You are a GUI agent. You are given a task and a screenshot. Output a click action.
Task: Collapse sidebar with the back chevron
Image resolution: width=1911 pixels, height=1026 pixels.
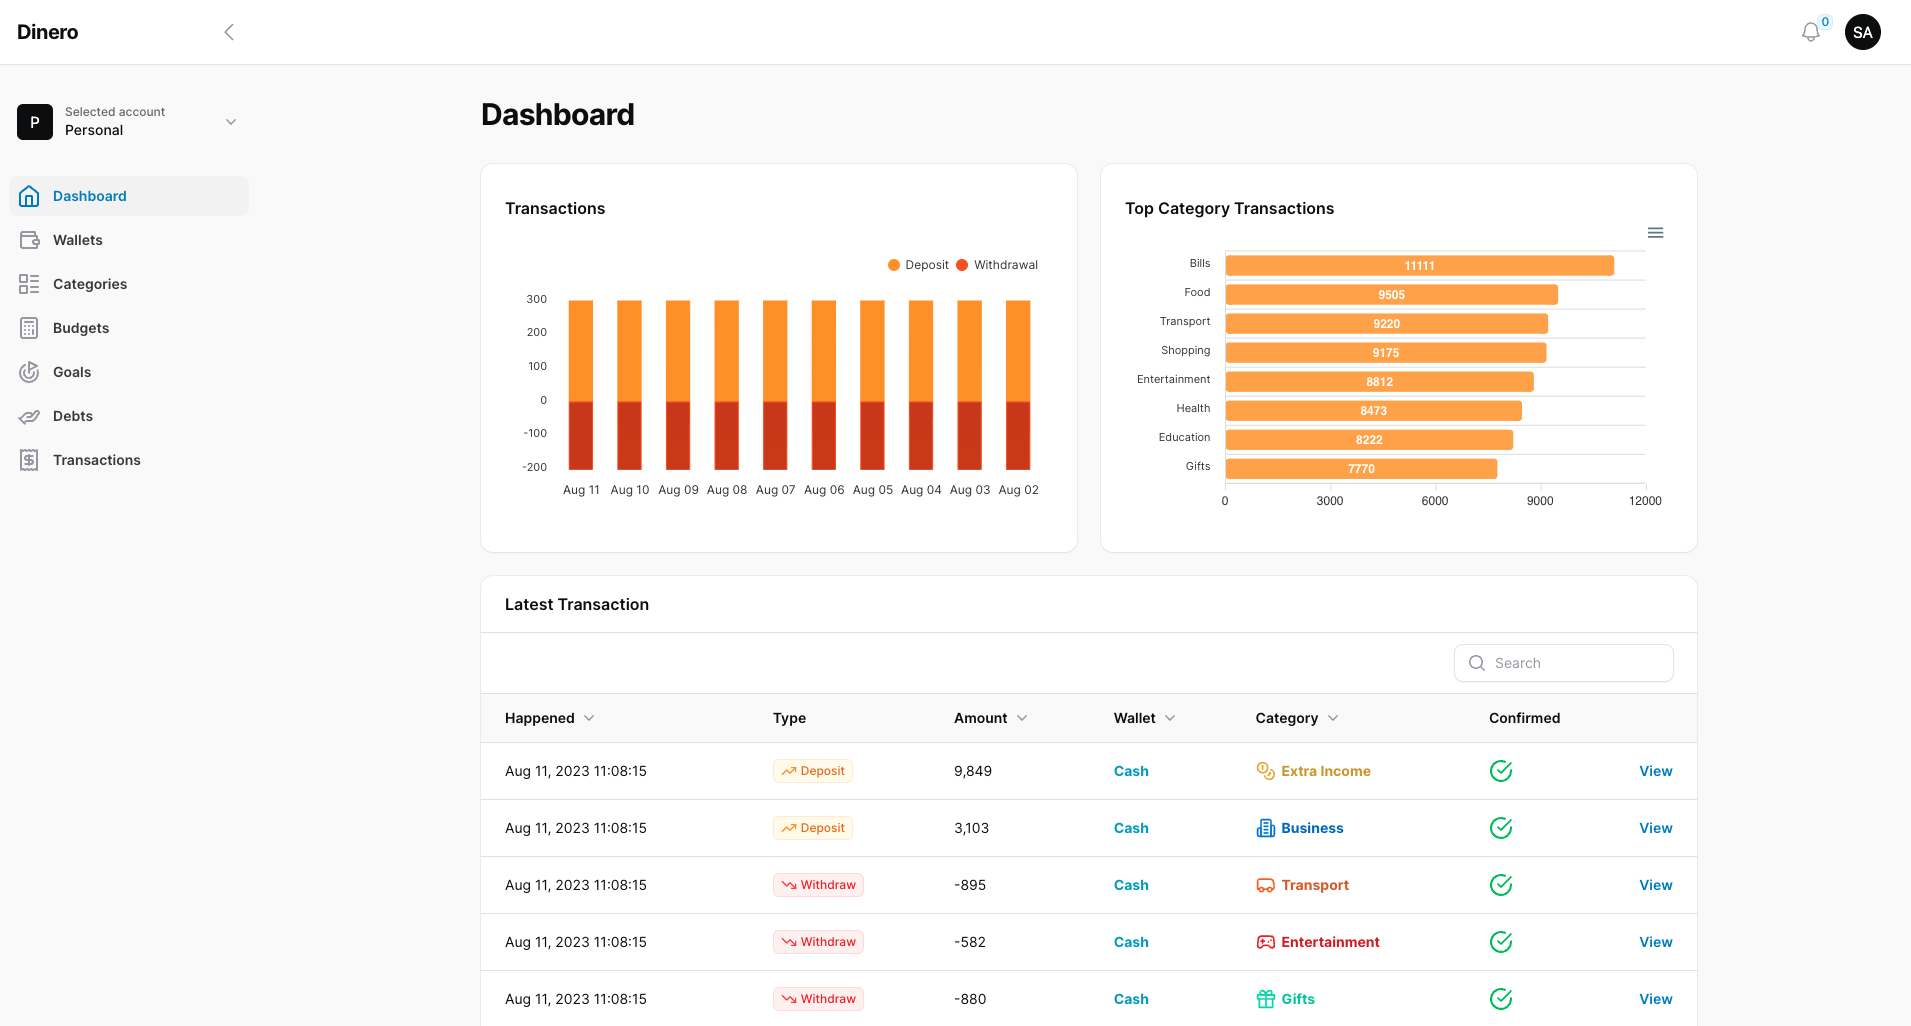[x=229, y=32]
